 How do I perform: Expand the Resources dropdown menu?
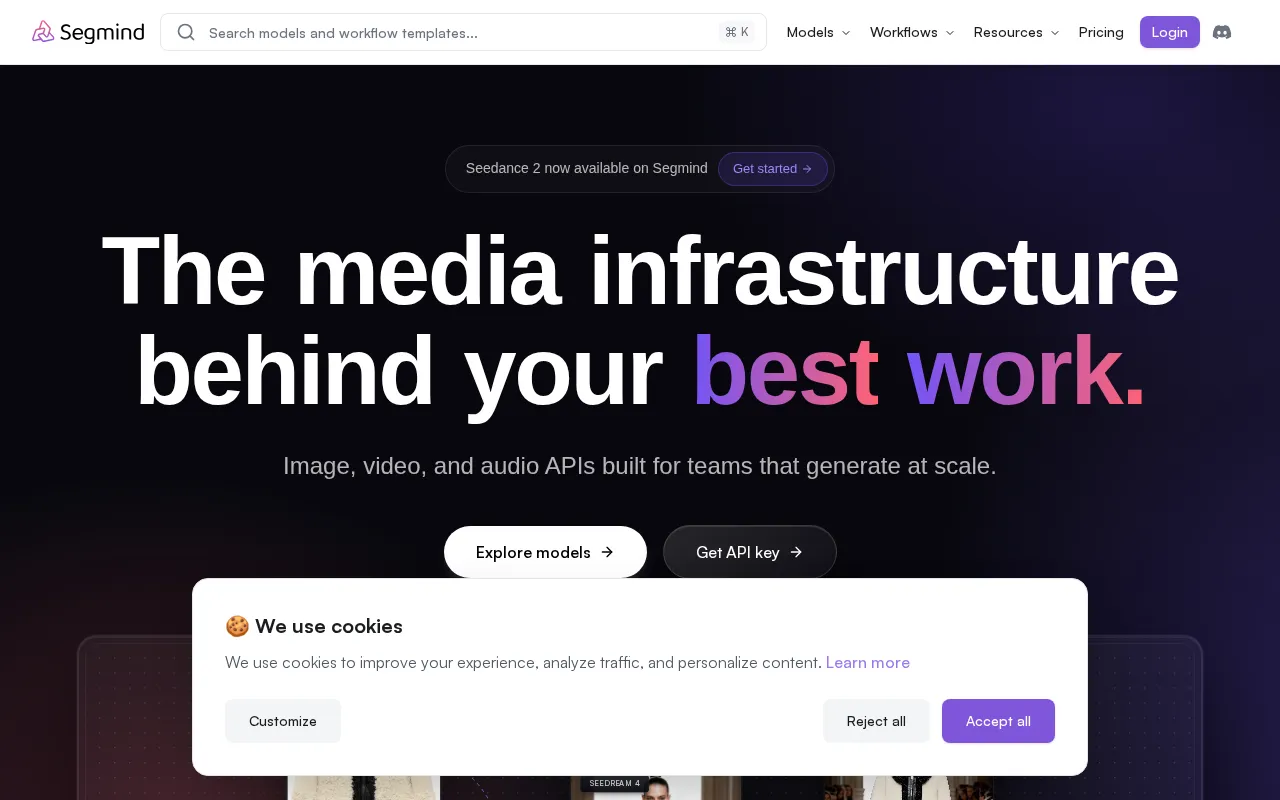click(1016, 32)
